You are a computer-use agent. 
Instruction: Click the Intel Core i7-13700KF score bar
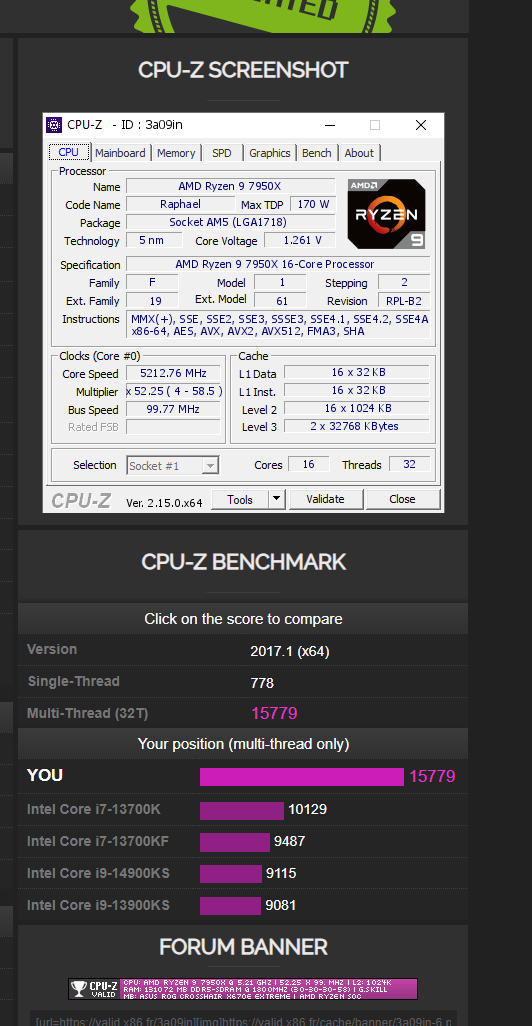(x=234, y=841)
